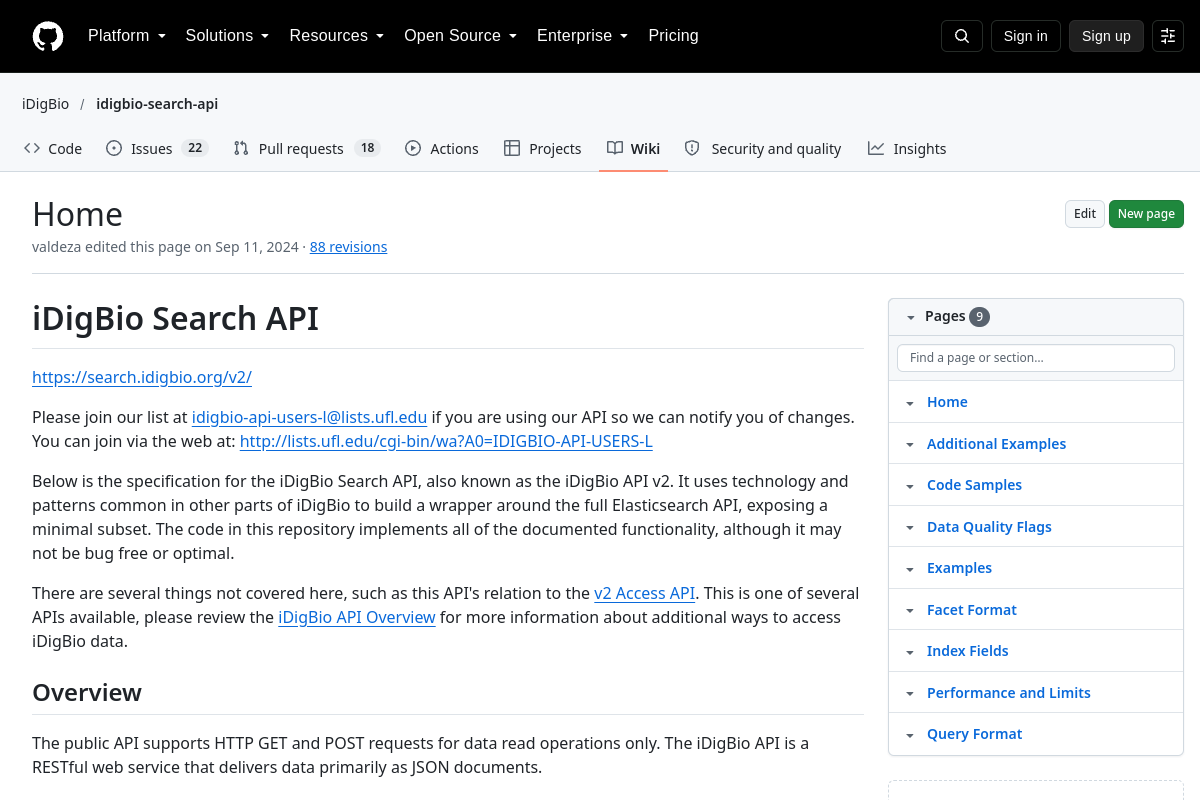This screenshot has width=1200, height=800.
Task: Go to the Pricing page
Action: 673,36
